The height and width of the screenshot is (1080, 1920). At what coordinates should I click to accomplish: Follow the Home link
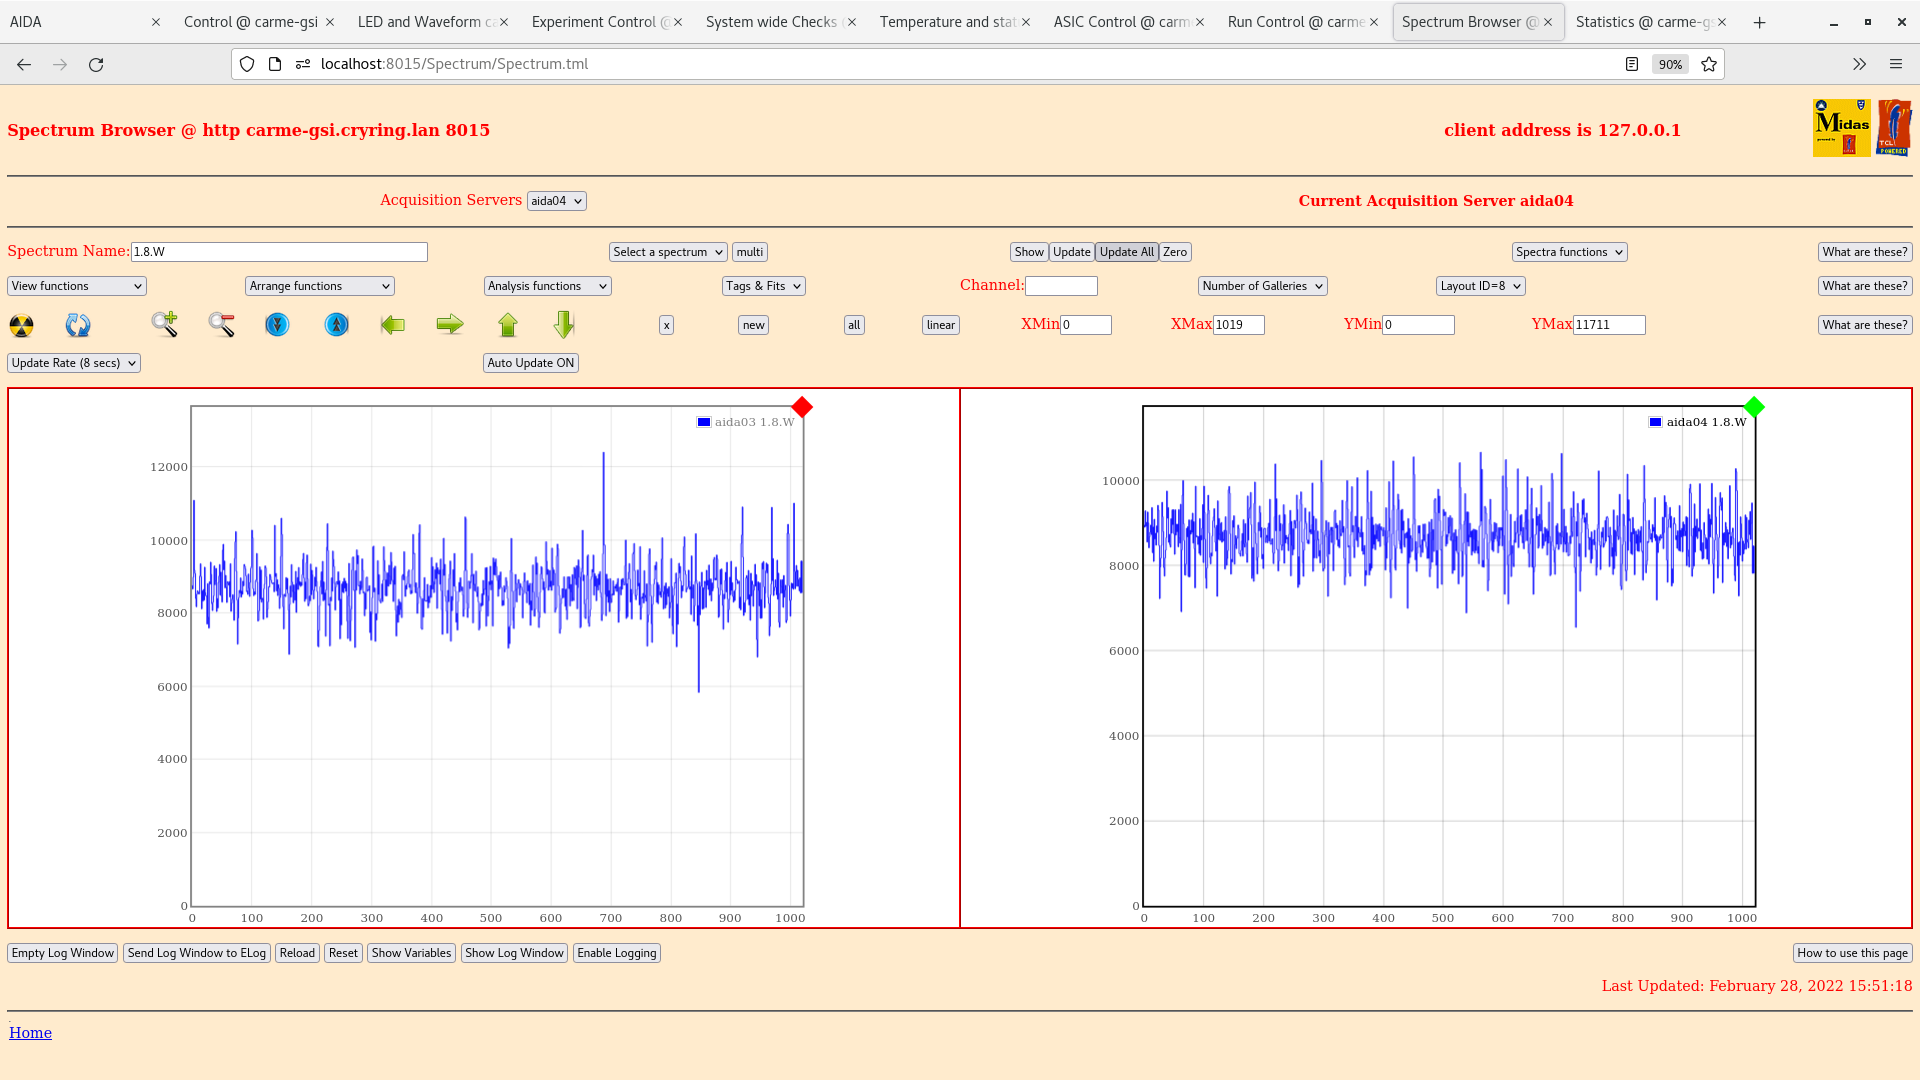tap(30, 1033)
